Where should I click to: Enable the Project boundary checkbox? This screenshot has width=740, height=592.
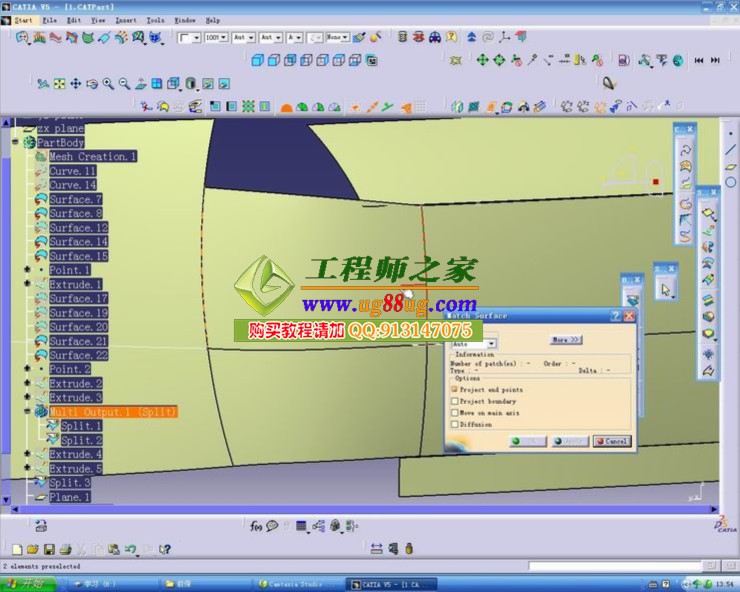pos(454,401)
